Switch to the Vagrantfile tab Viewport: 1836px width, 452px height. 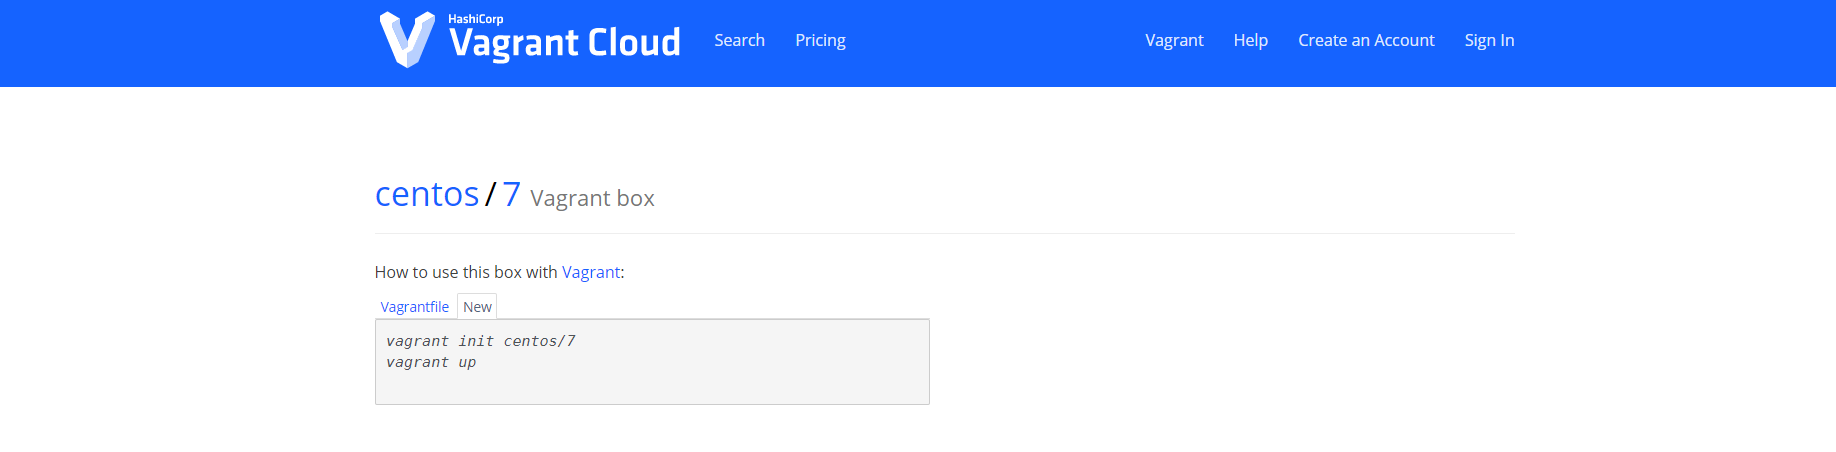pos(414,307)
